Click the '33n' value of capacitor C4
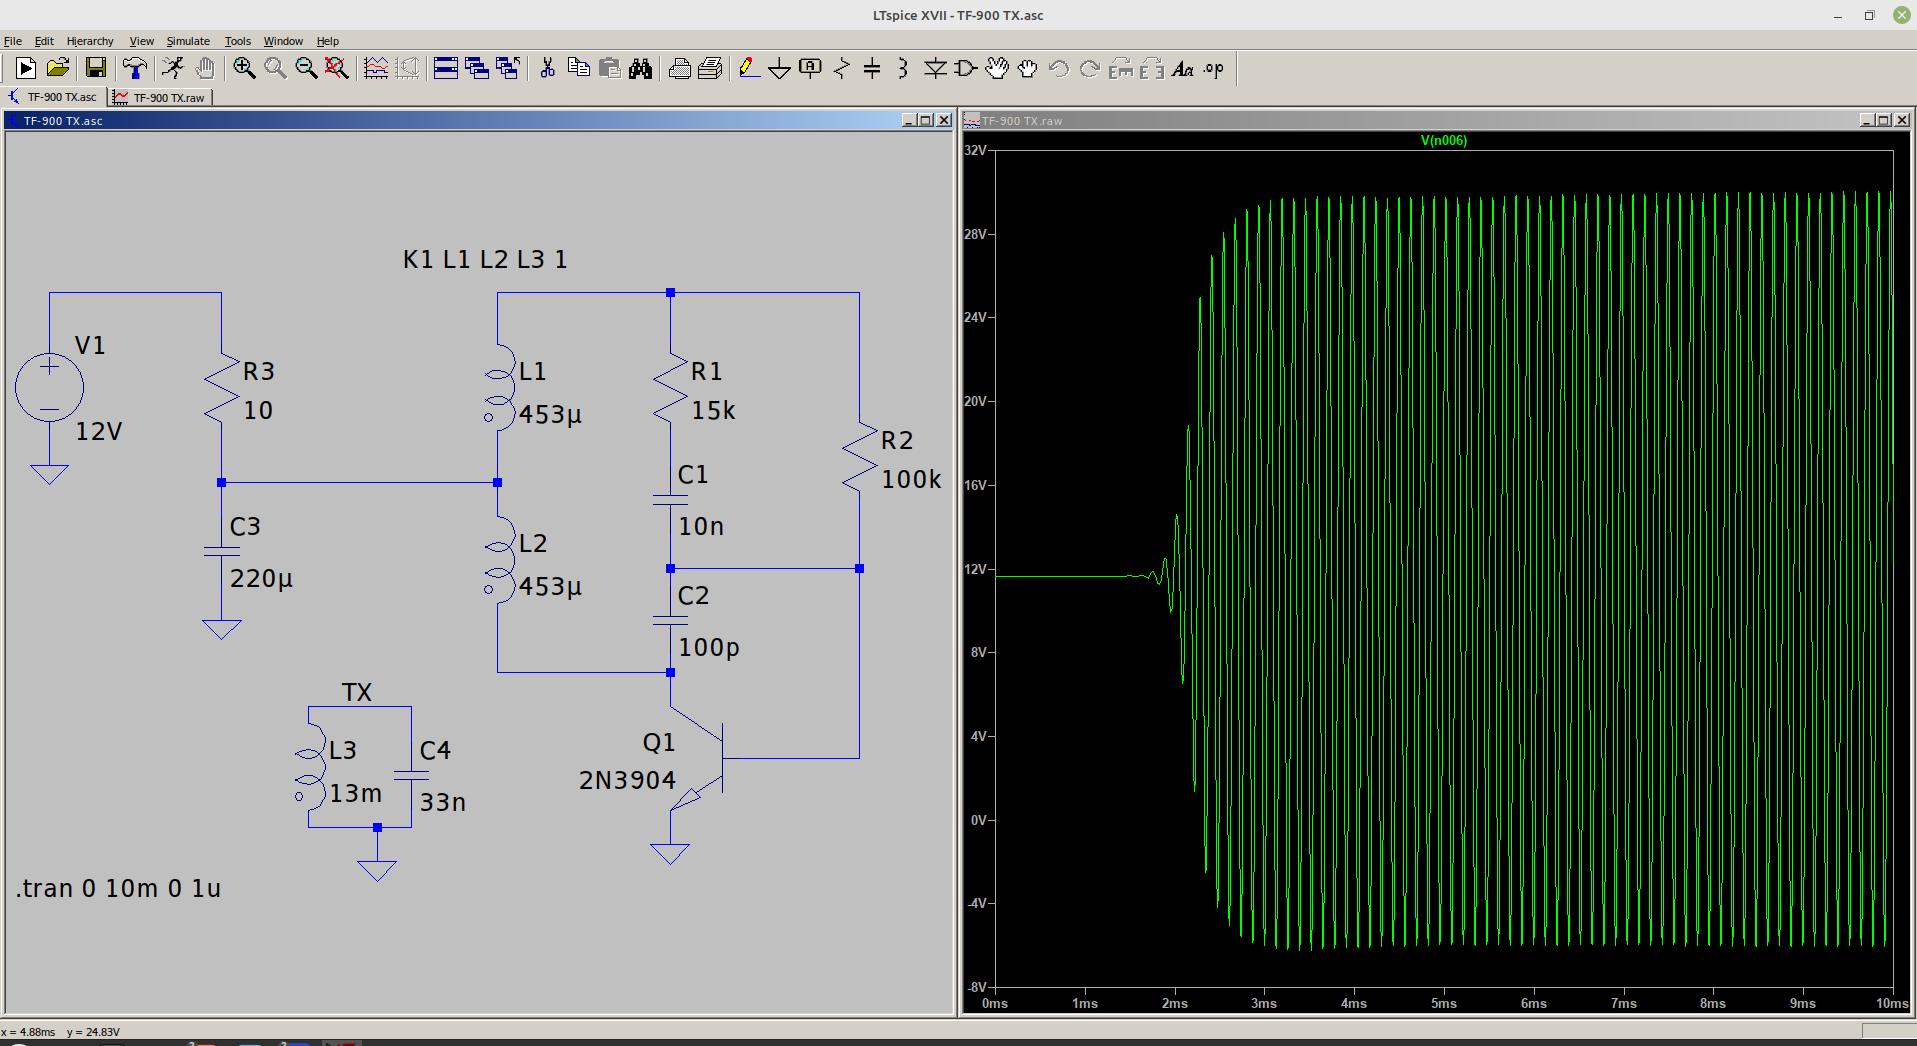 pyautogui.click(x=442, y=802)
